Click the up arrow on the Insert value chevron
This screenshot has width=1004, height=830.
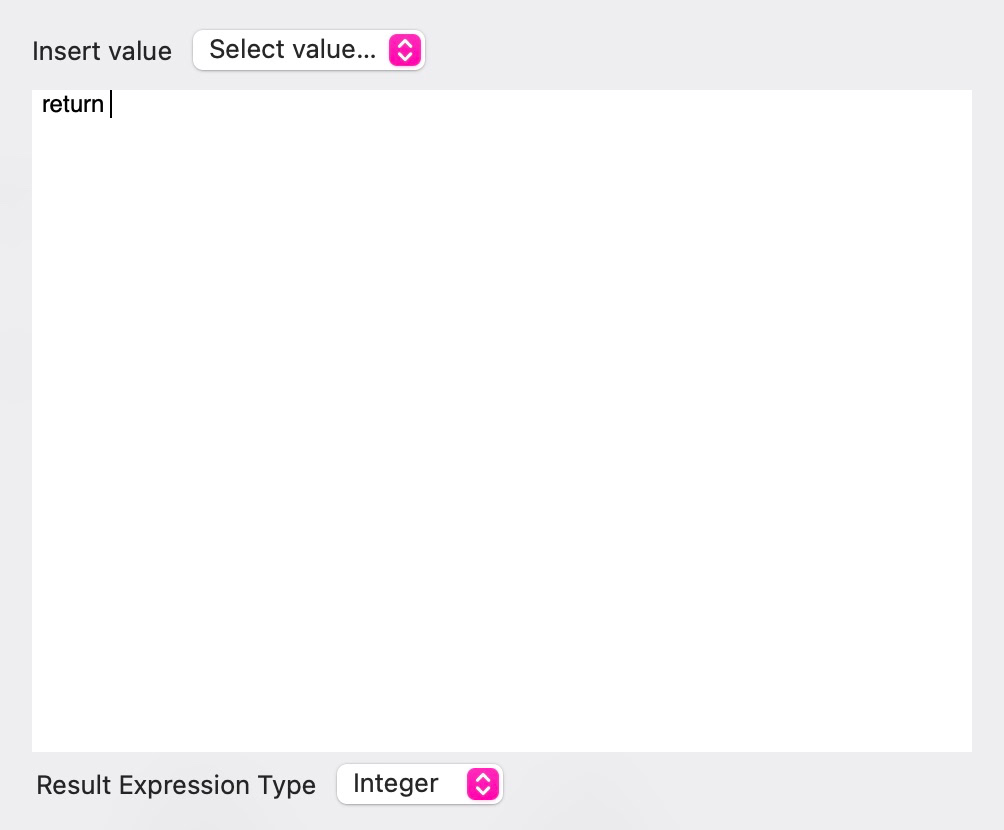404,43
